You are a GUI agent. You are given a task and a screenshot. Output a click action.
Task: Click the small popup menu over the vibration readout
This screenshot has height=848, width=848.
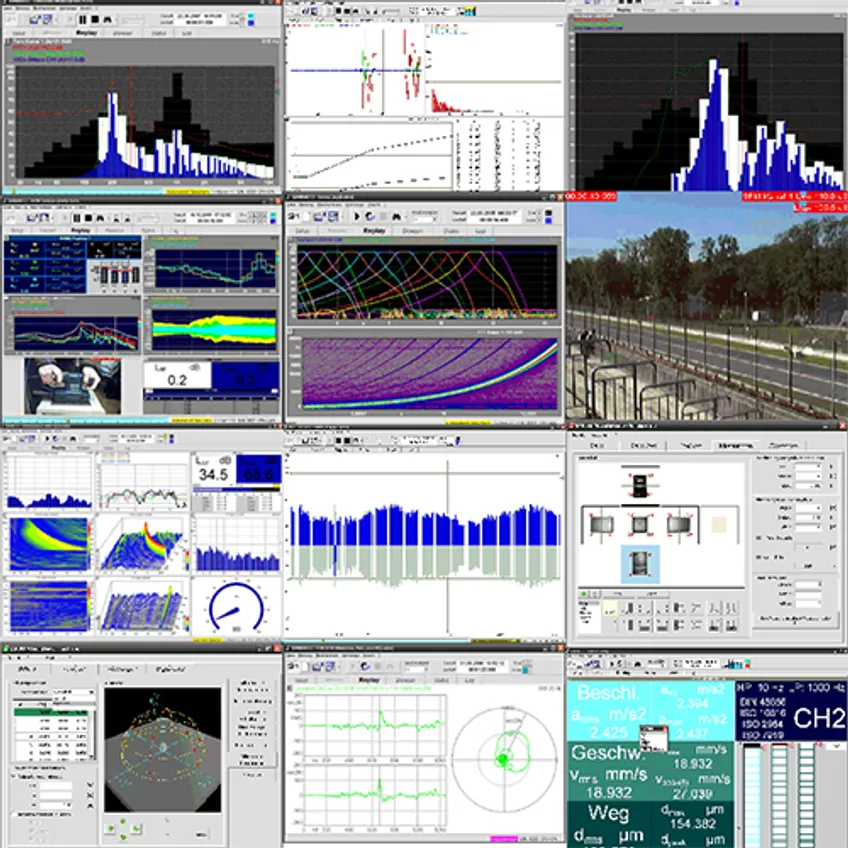[x=654, y=738]
